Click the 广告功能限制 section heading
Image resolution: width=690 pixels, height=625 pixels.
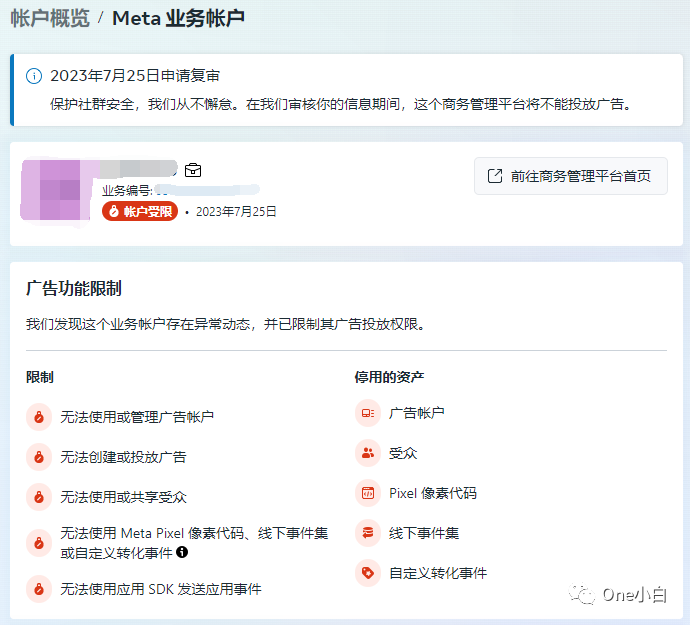pos(73,288)
